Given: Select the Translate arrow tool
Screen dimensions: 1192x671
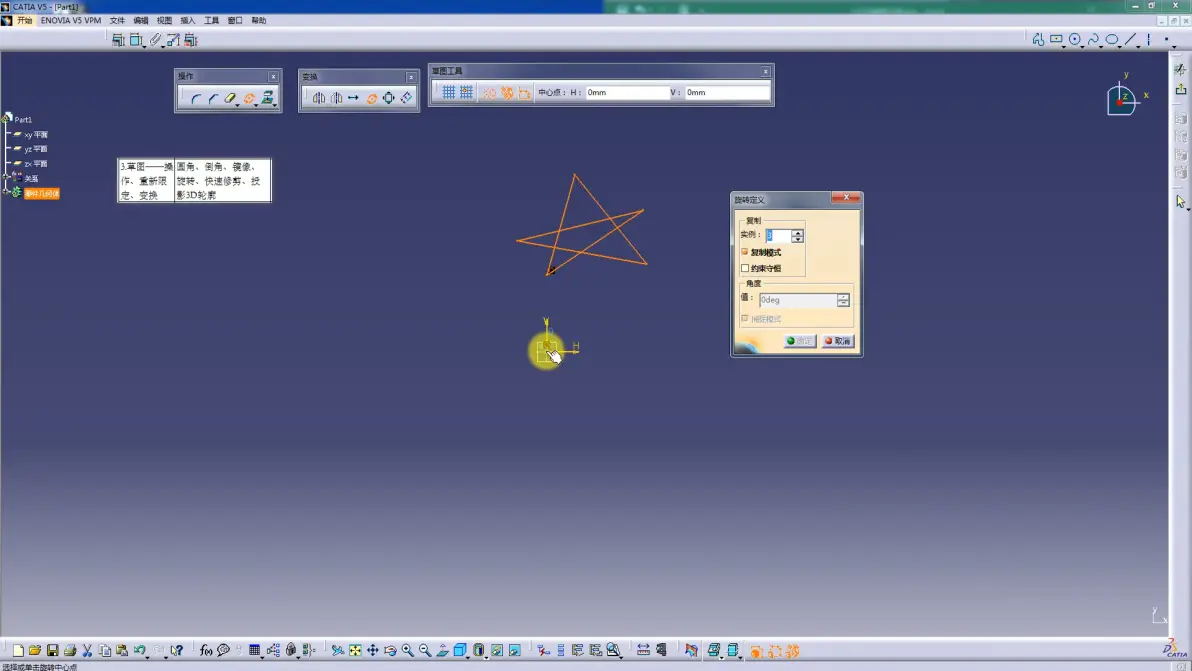Looking at the screenshot, I should [x=353, y=98].
